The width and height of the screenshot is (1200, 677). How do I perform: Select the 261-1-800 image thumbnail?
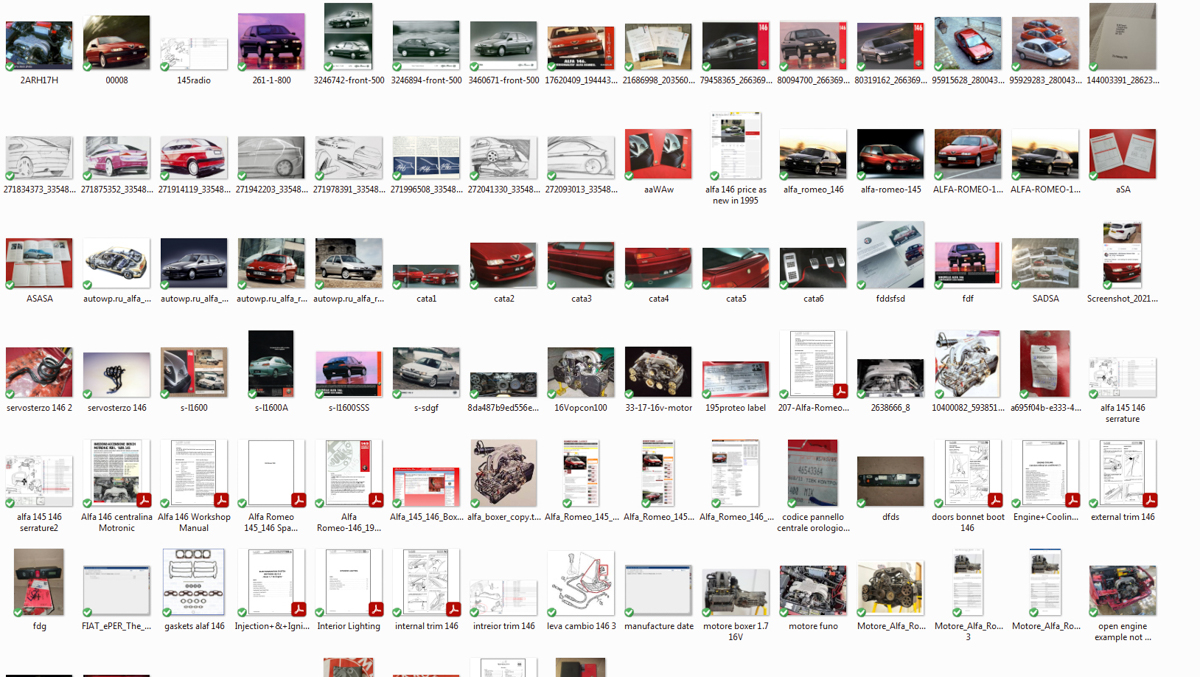[271, 42]
